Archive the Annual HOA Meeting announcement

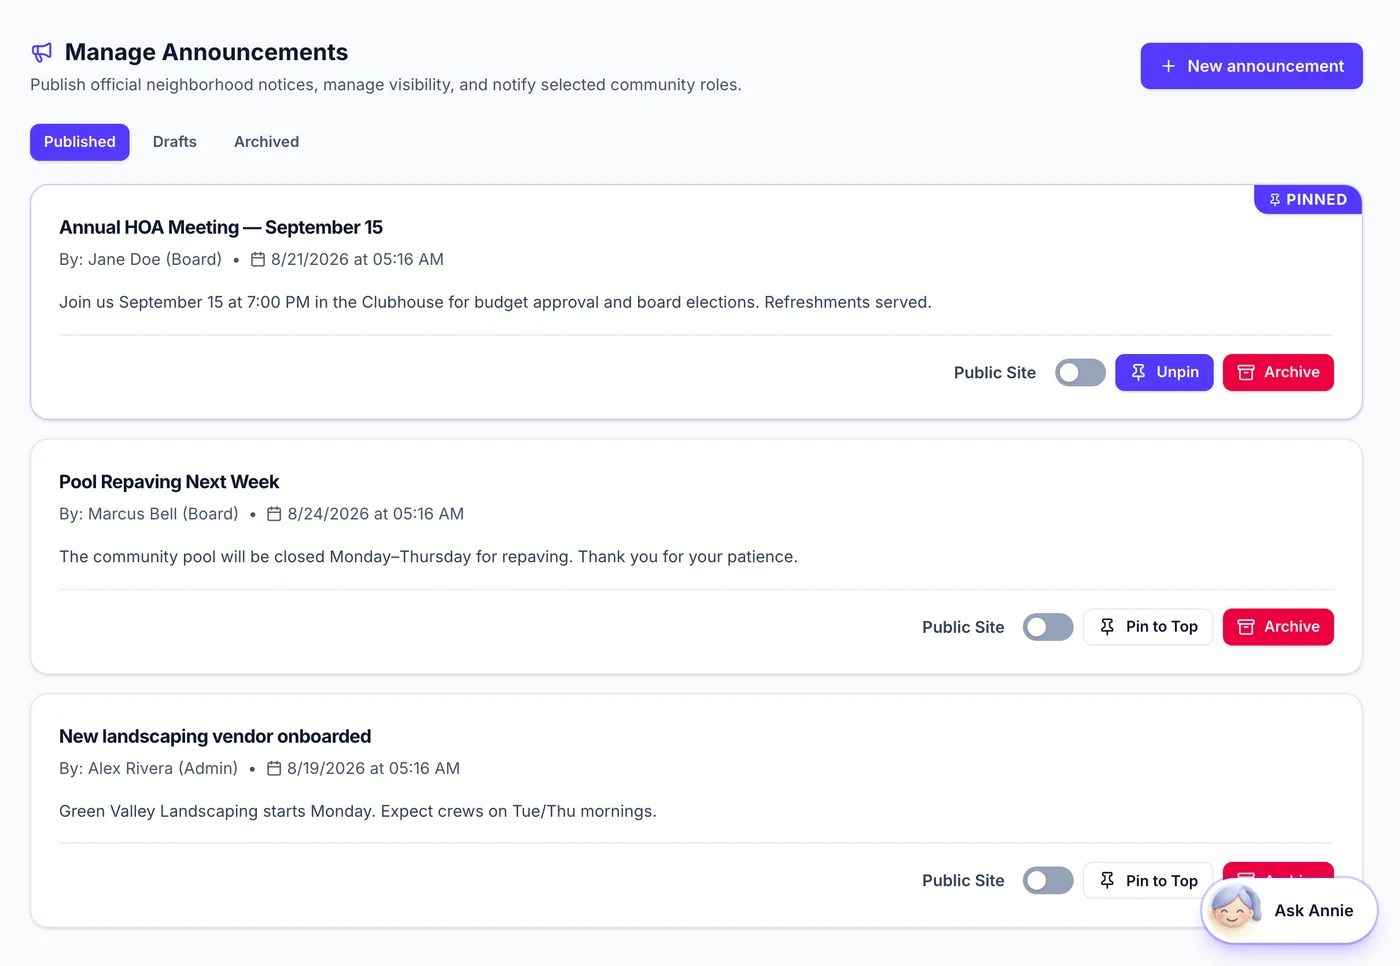[1278, 372]
